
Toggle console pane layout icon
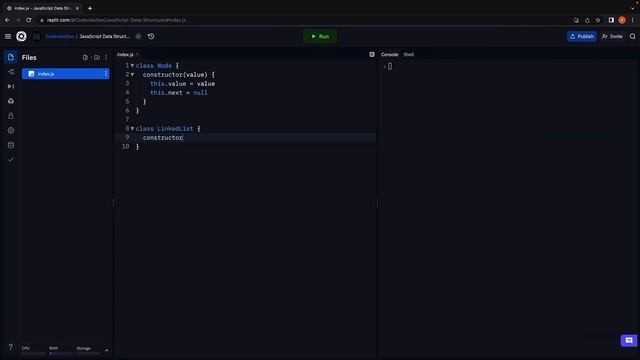pos(372,54)
